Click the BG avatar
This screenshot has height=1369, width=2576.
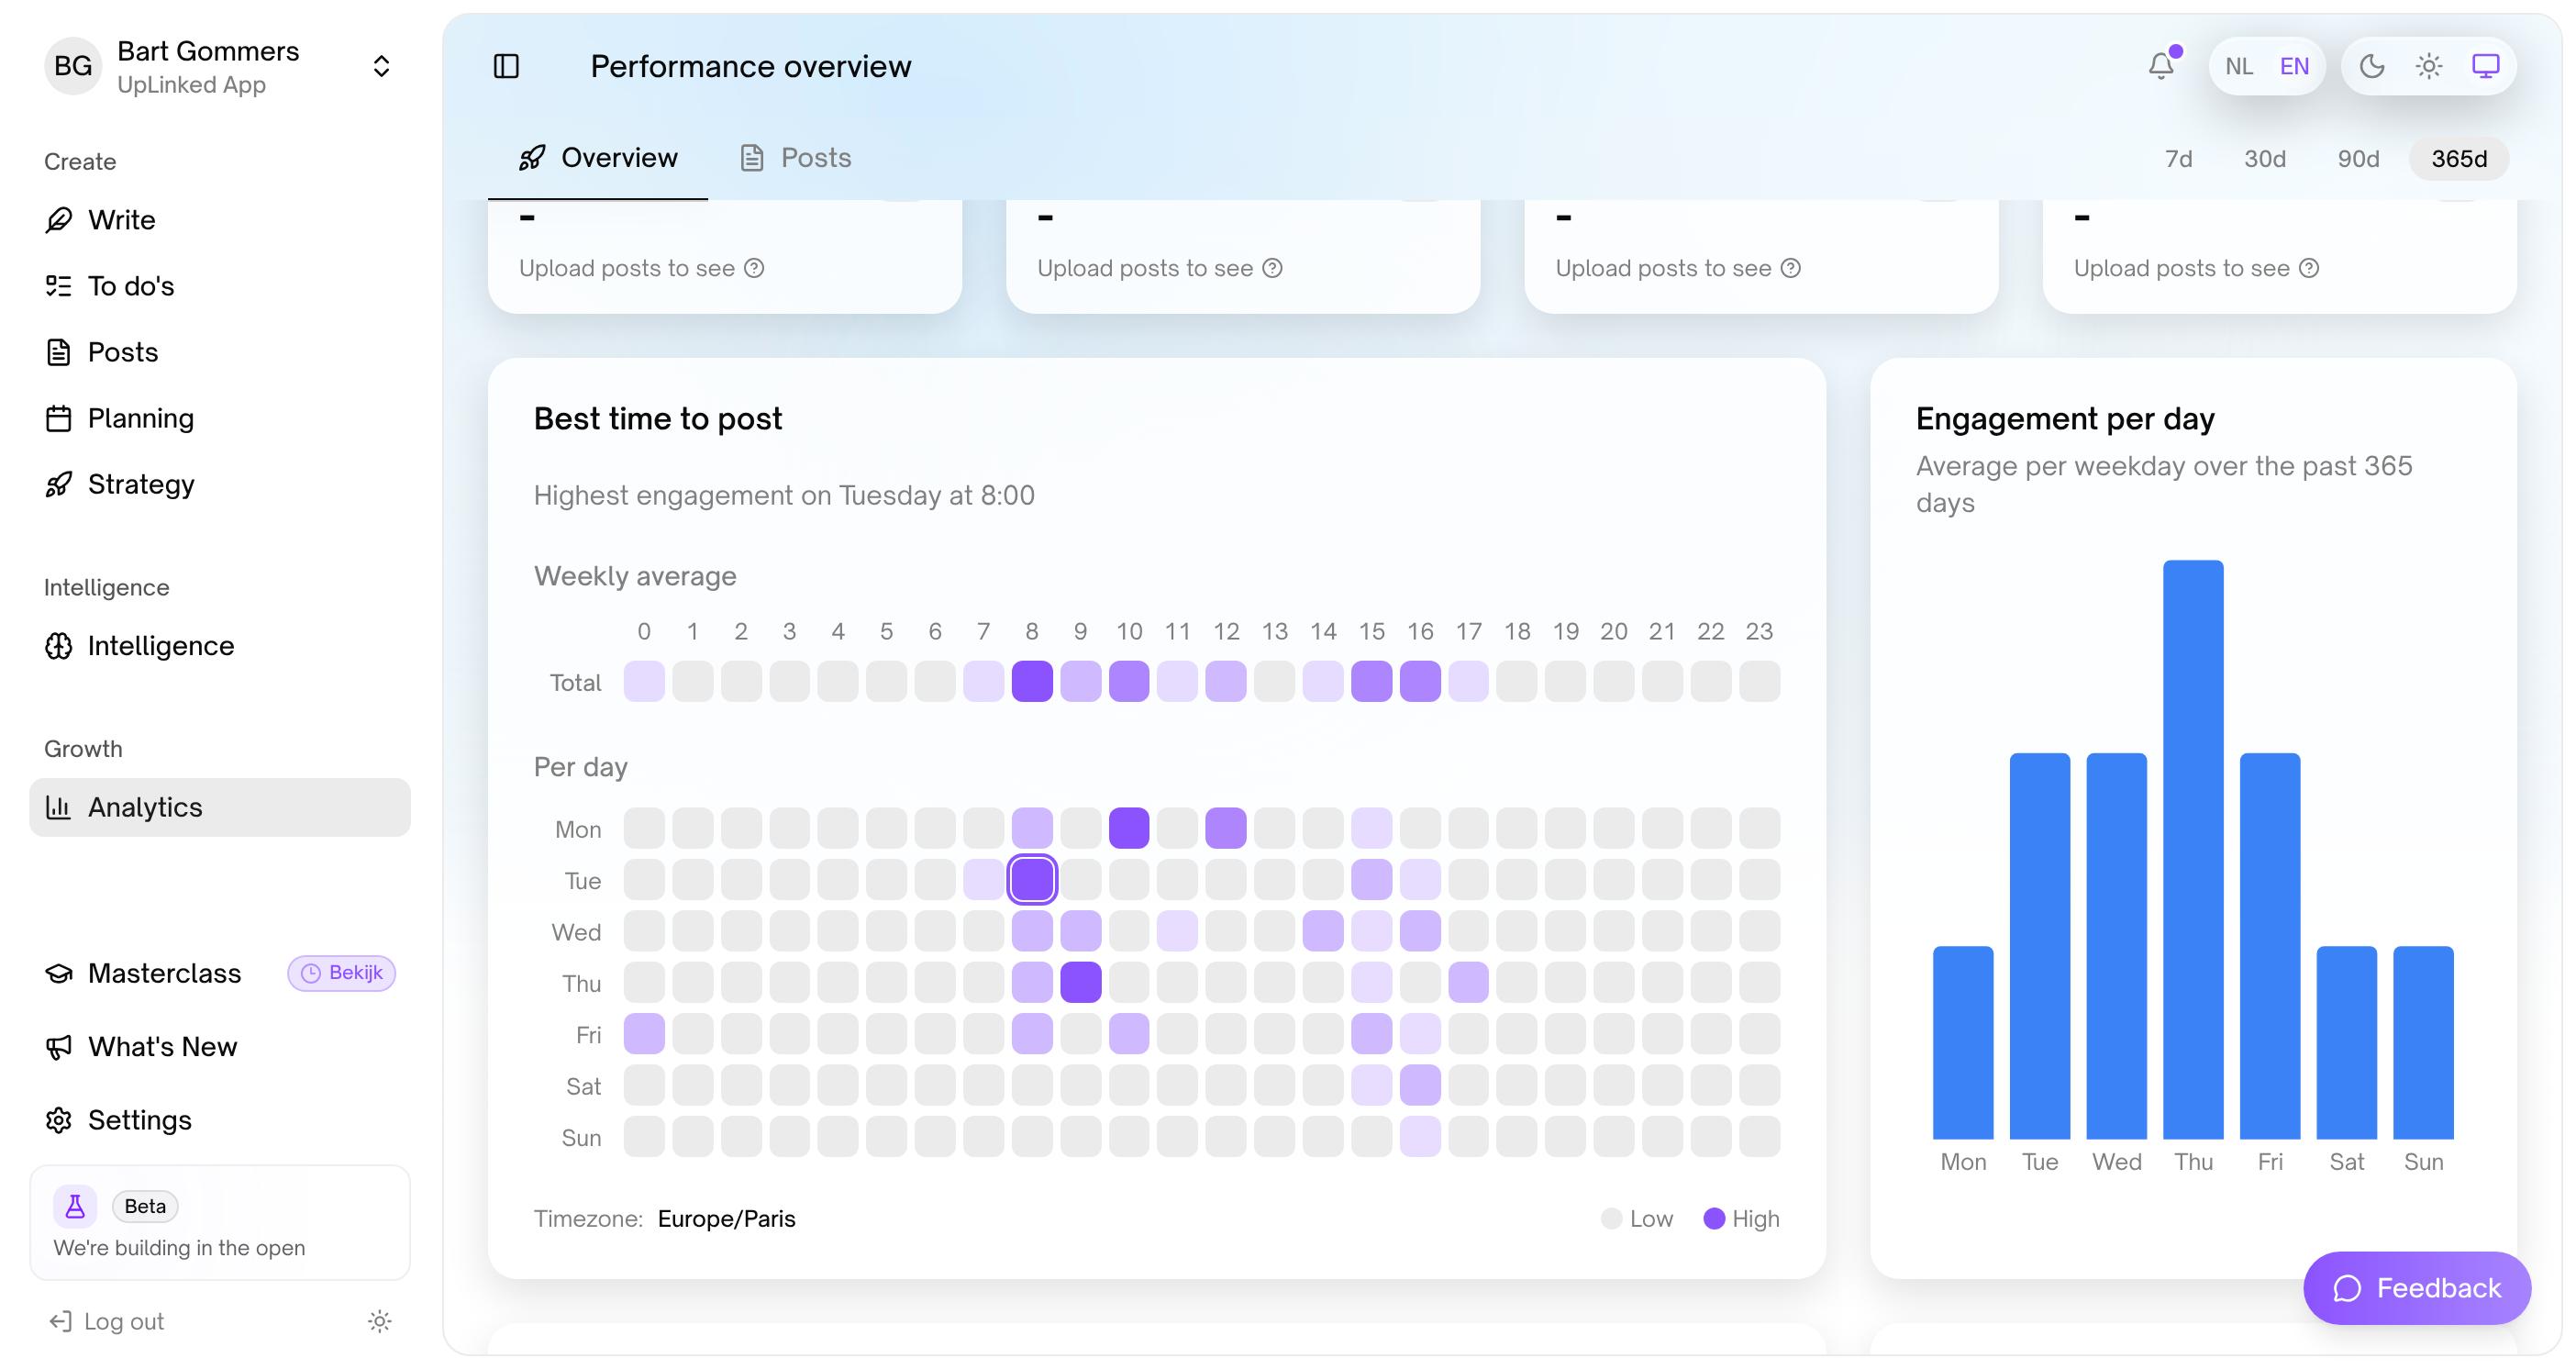tap(73, 66)
